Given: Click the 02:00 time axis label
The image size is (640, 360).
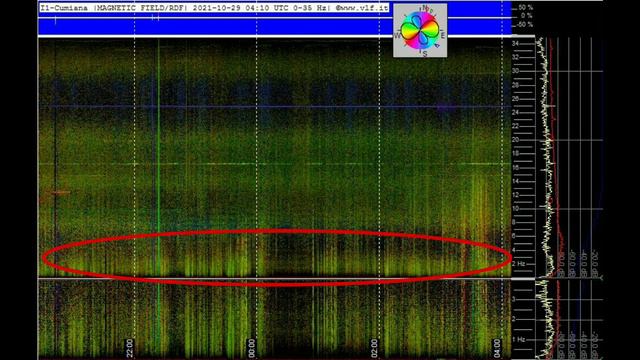Looking at the screenshot, I should 374,349.
